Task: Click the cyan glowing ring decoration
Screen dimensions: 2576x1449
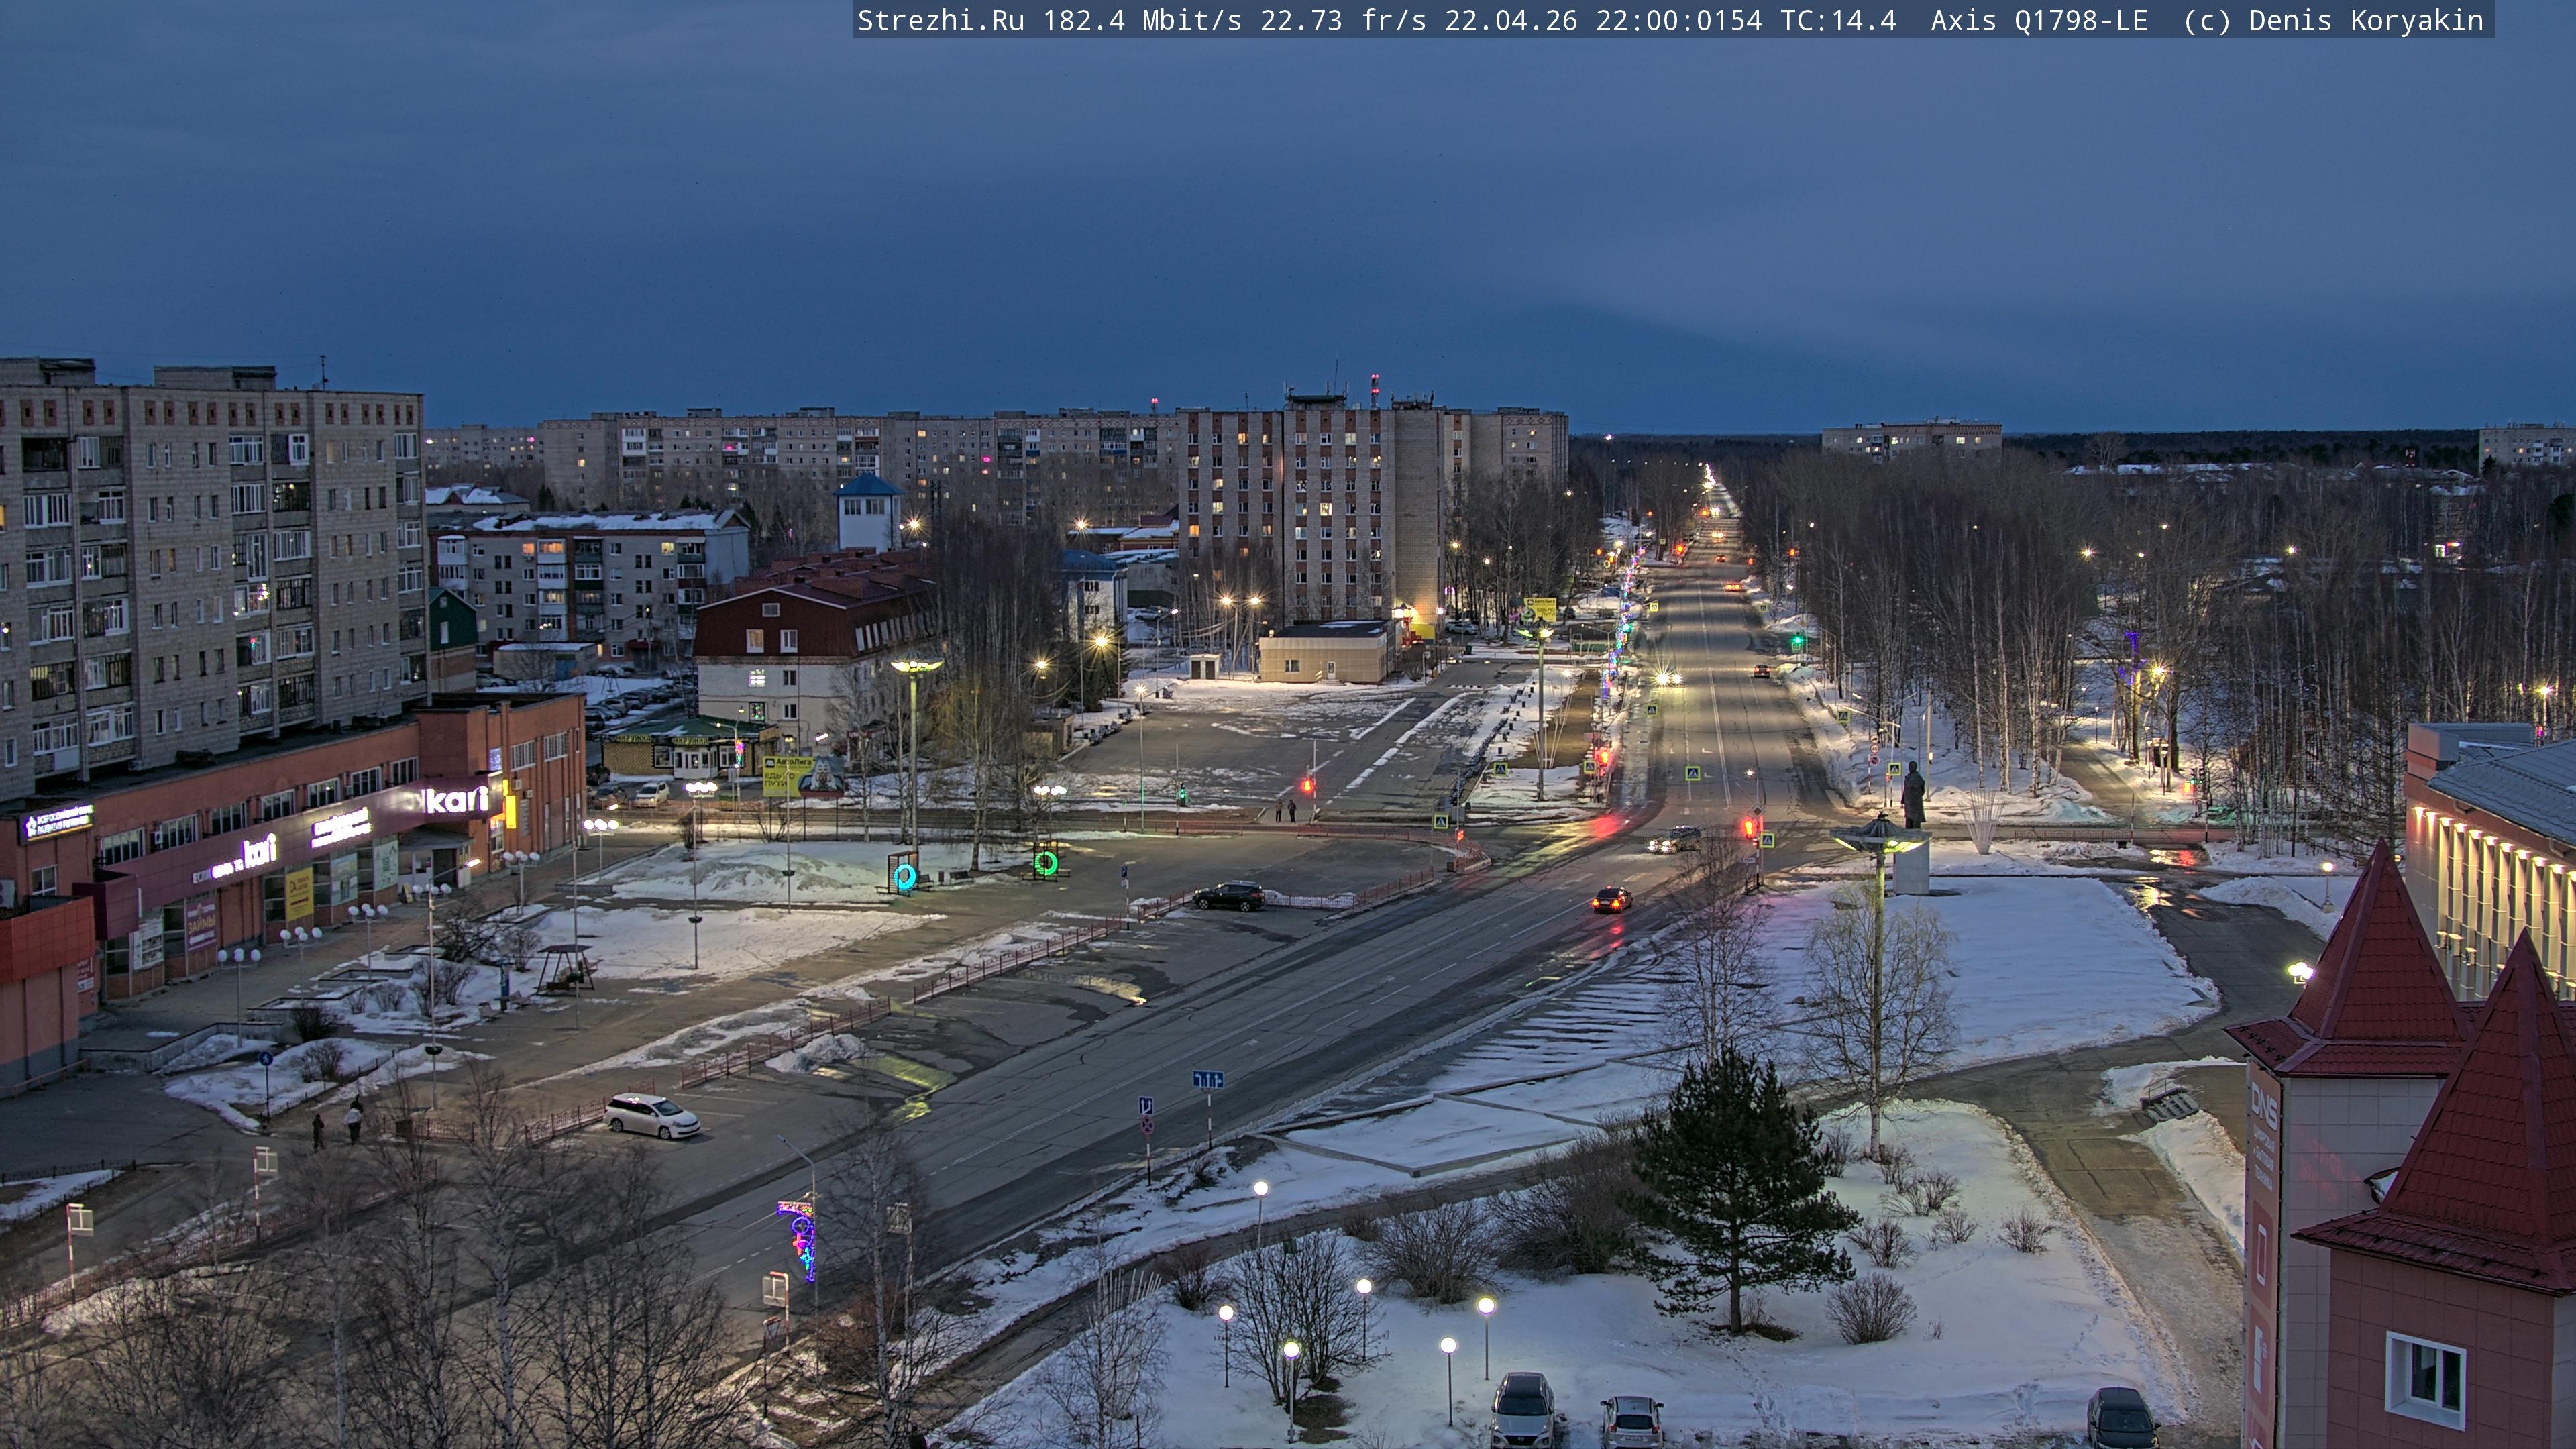Action: point(904,877)
